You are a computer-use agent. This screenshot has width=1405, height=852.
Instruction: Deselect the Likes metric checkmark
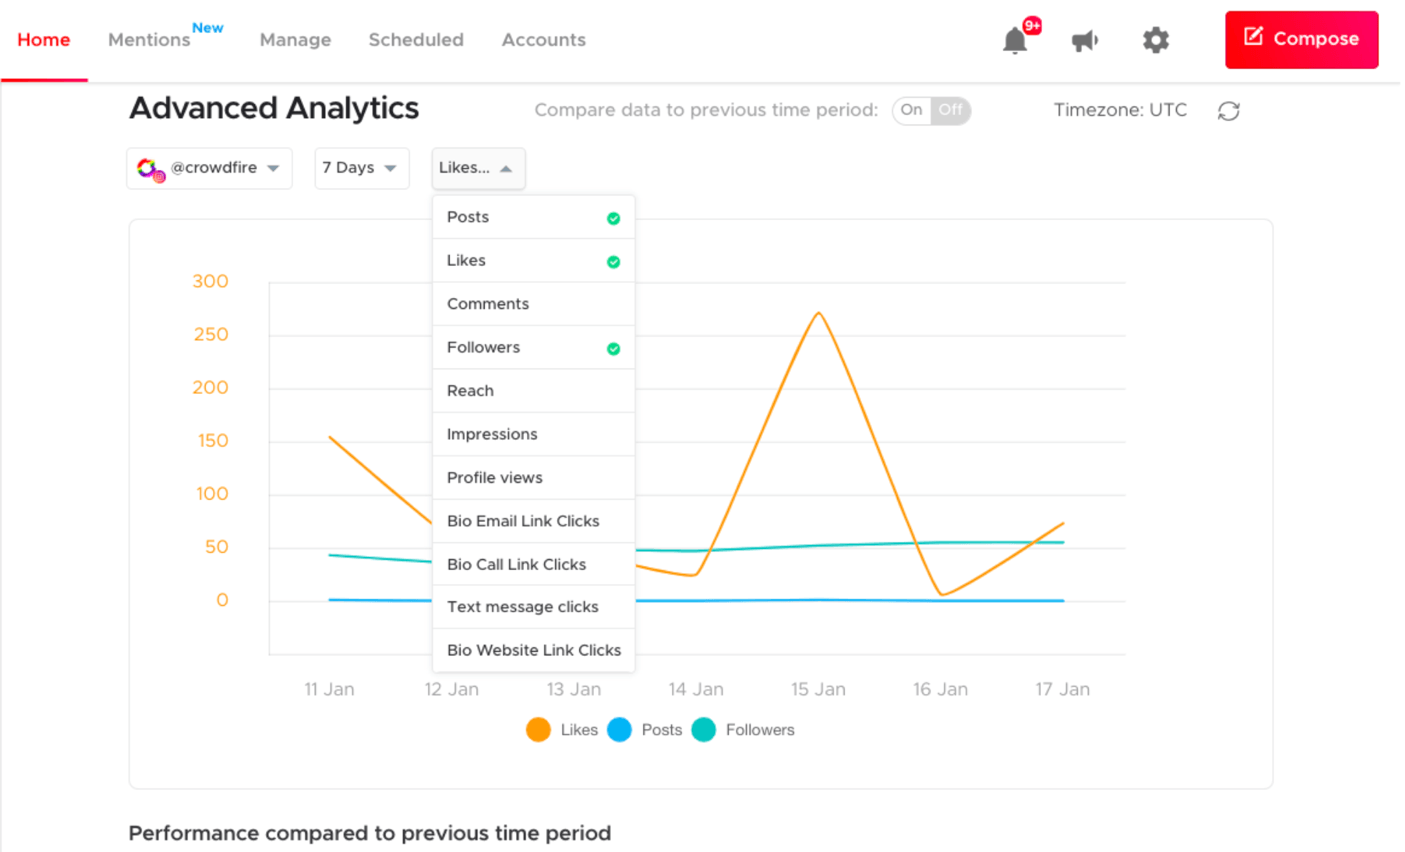pos(613,260)
